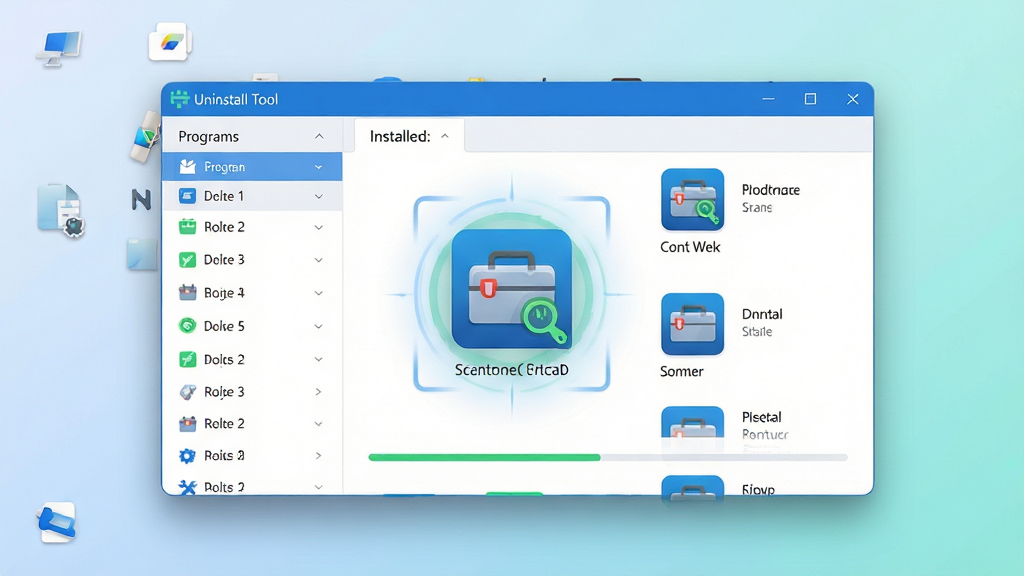Click the blue gear icon beside Rolts
Screen dimensions: 1024x576
point(187,455)
